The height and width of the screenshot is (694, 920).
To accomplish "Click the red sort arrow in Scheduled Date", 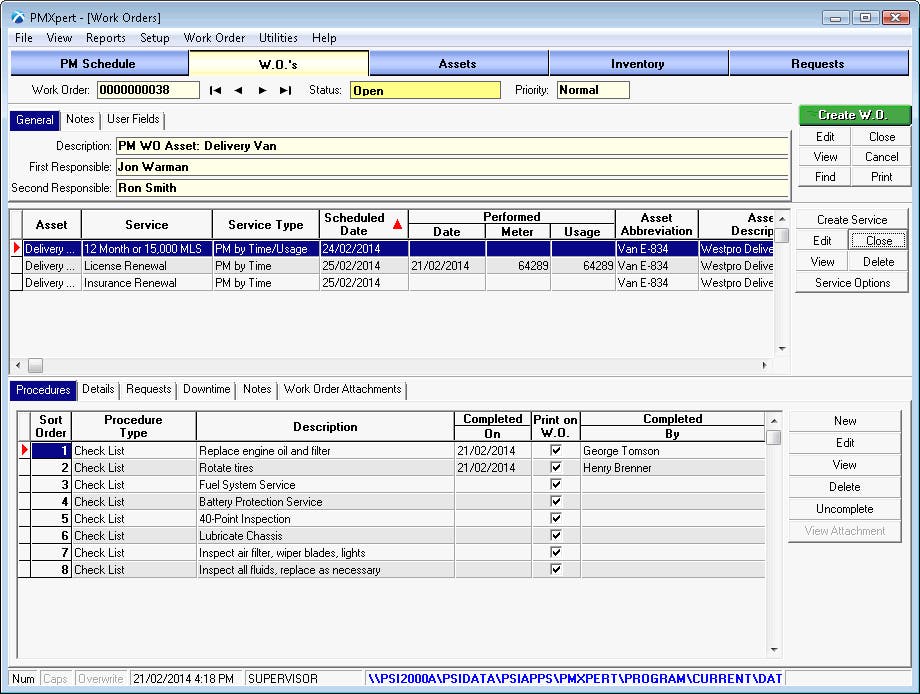I will (397, 224).
